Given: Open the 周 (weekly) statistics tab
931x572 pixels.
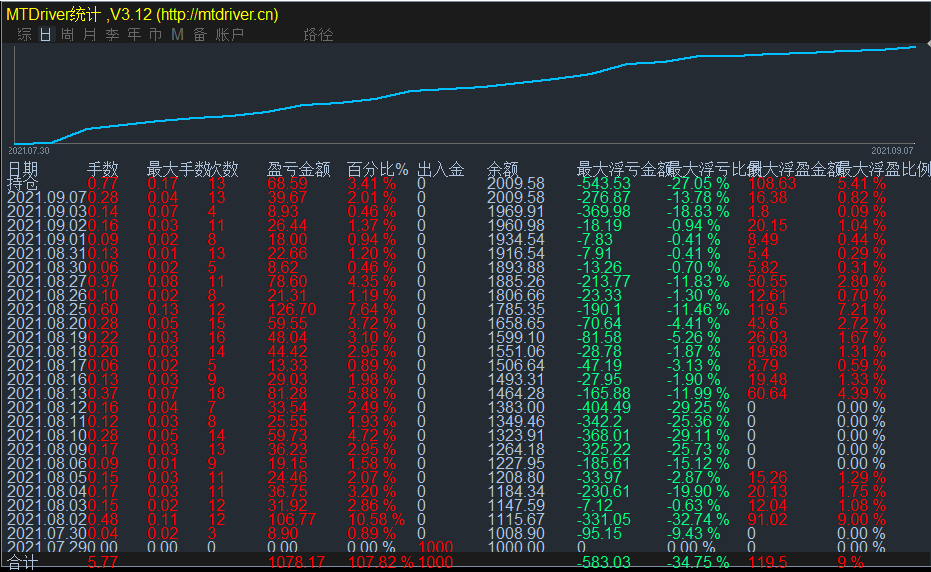Looking at the screenshot, I should (x=68, y=35).
